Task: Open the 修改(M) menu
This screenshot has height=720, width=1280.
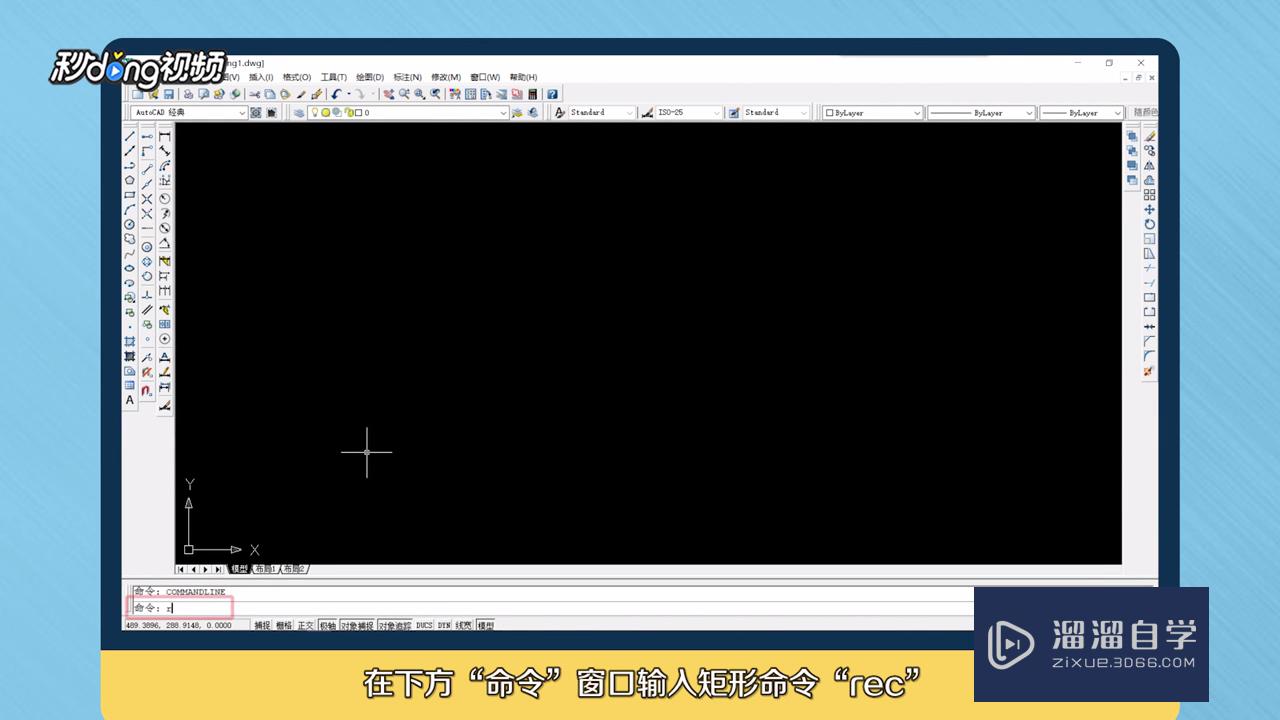Action: click(446, 77)
